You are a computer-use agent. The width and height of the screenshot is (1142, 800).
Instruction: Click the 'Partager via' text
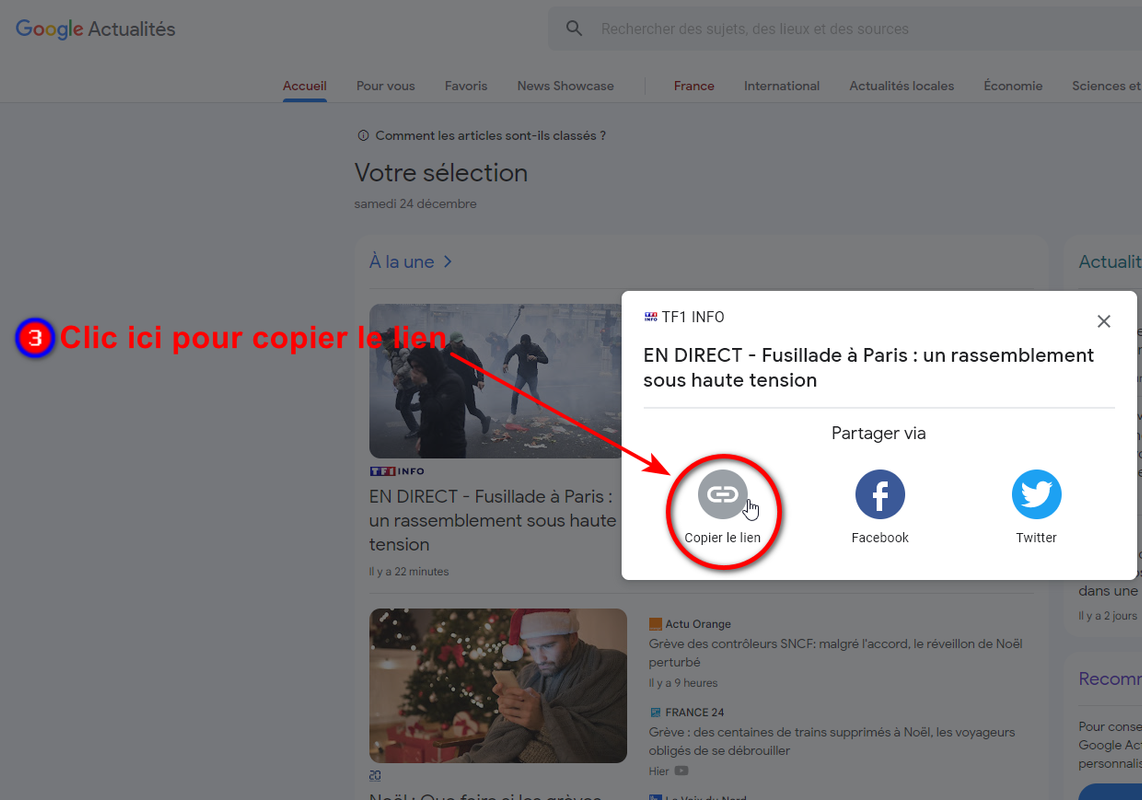click(x=878, y=434)
